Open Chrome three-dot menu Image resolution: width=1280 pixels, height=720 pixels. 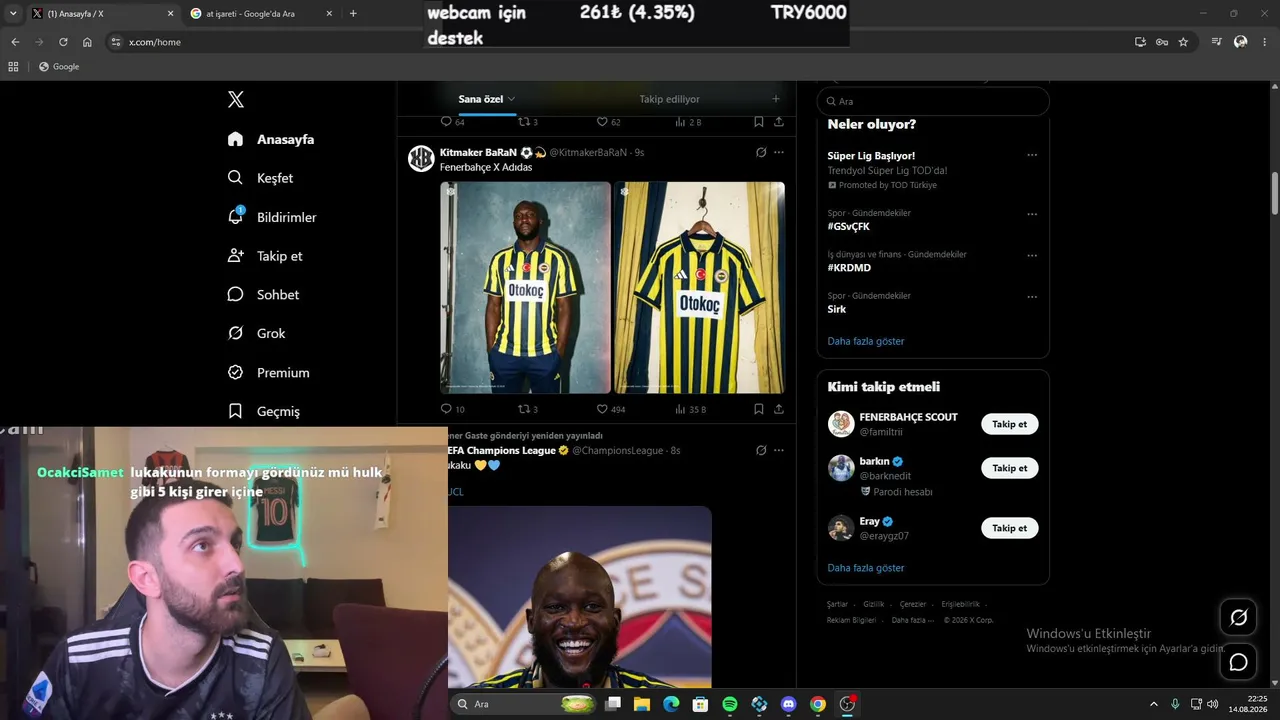(x=1265, y=42)
